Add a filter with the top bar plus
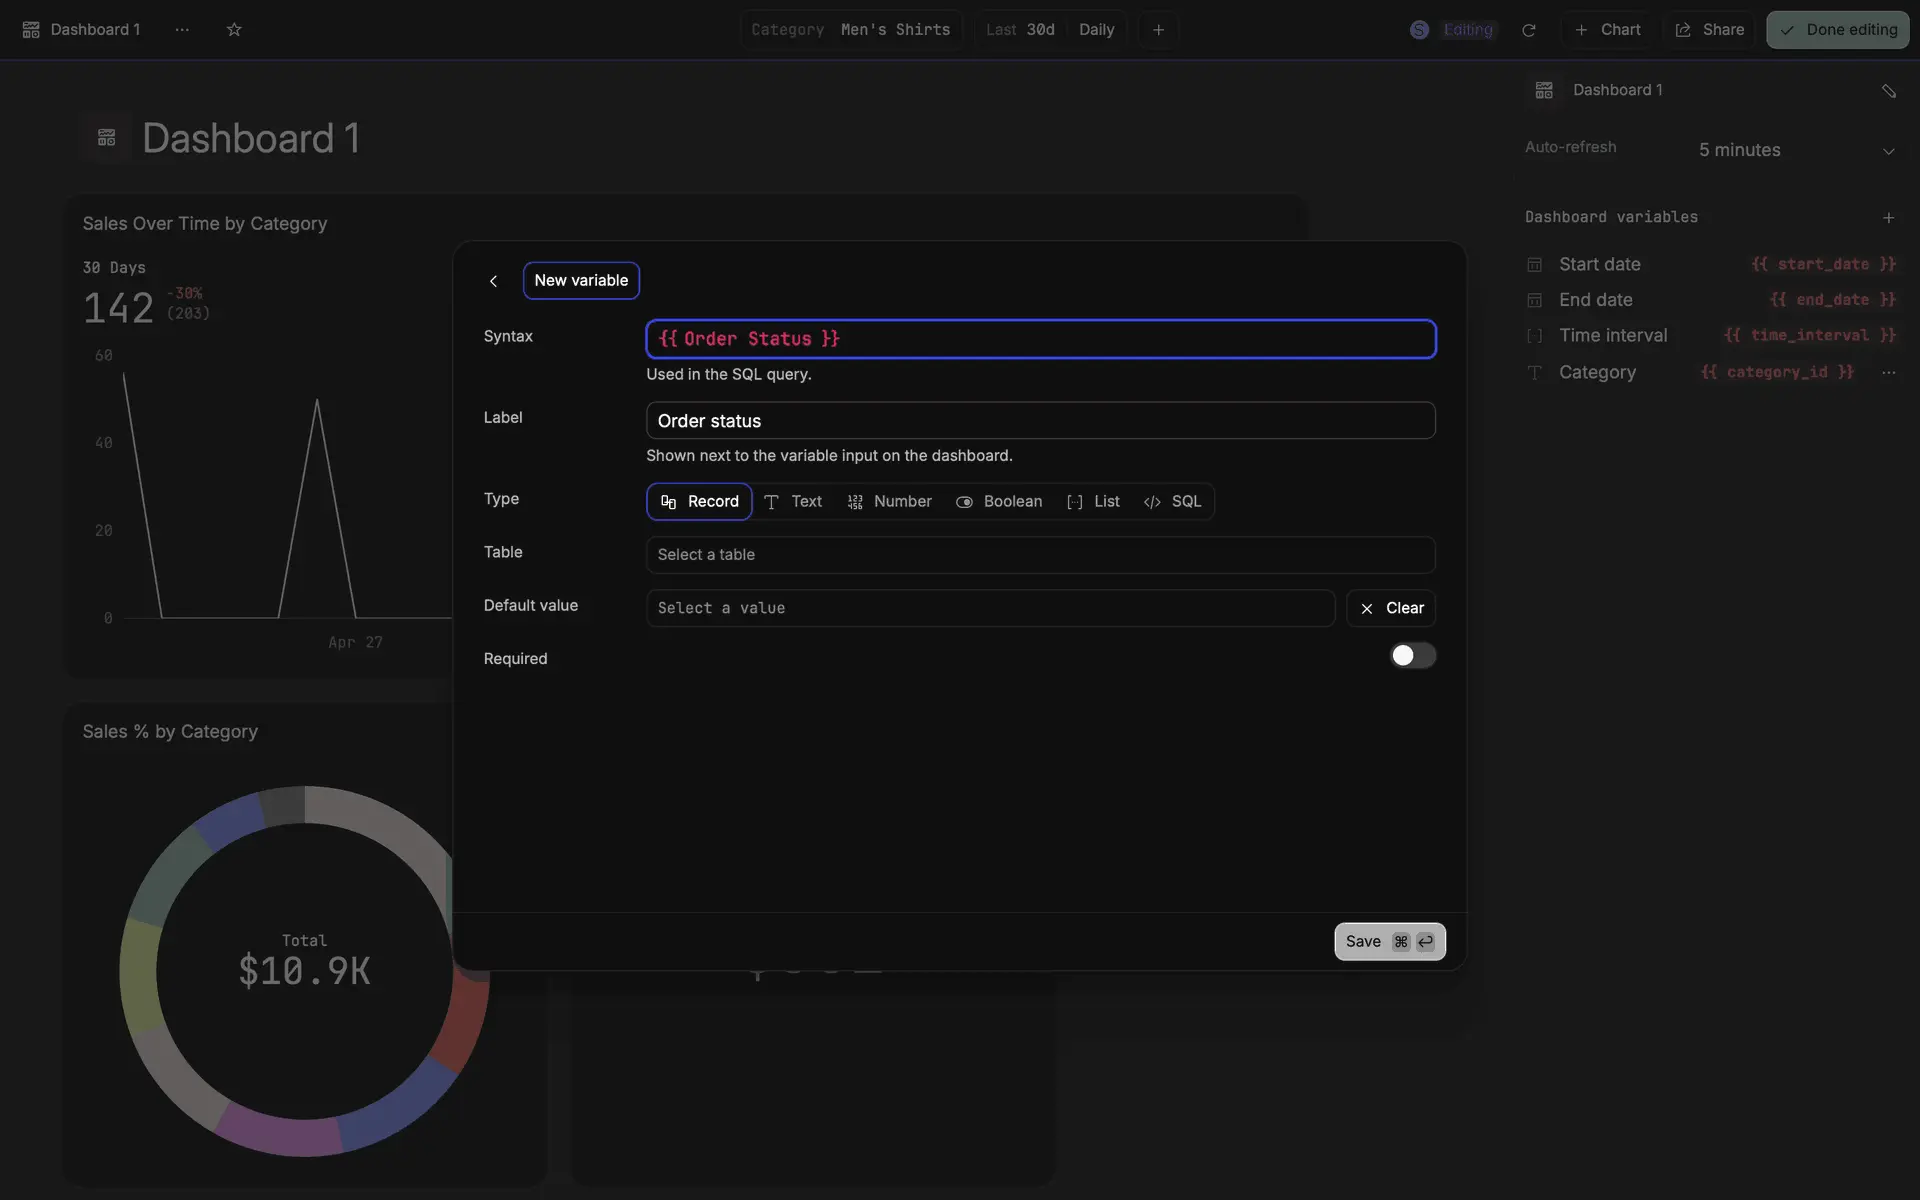 tap(1158, 30)
